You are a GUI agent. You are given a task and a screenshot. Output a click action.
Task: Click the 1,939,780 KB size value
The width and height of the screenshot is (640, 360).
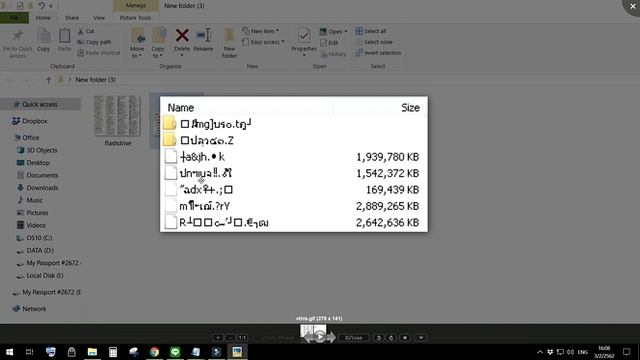pos(388,157)
